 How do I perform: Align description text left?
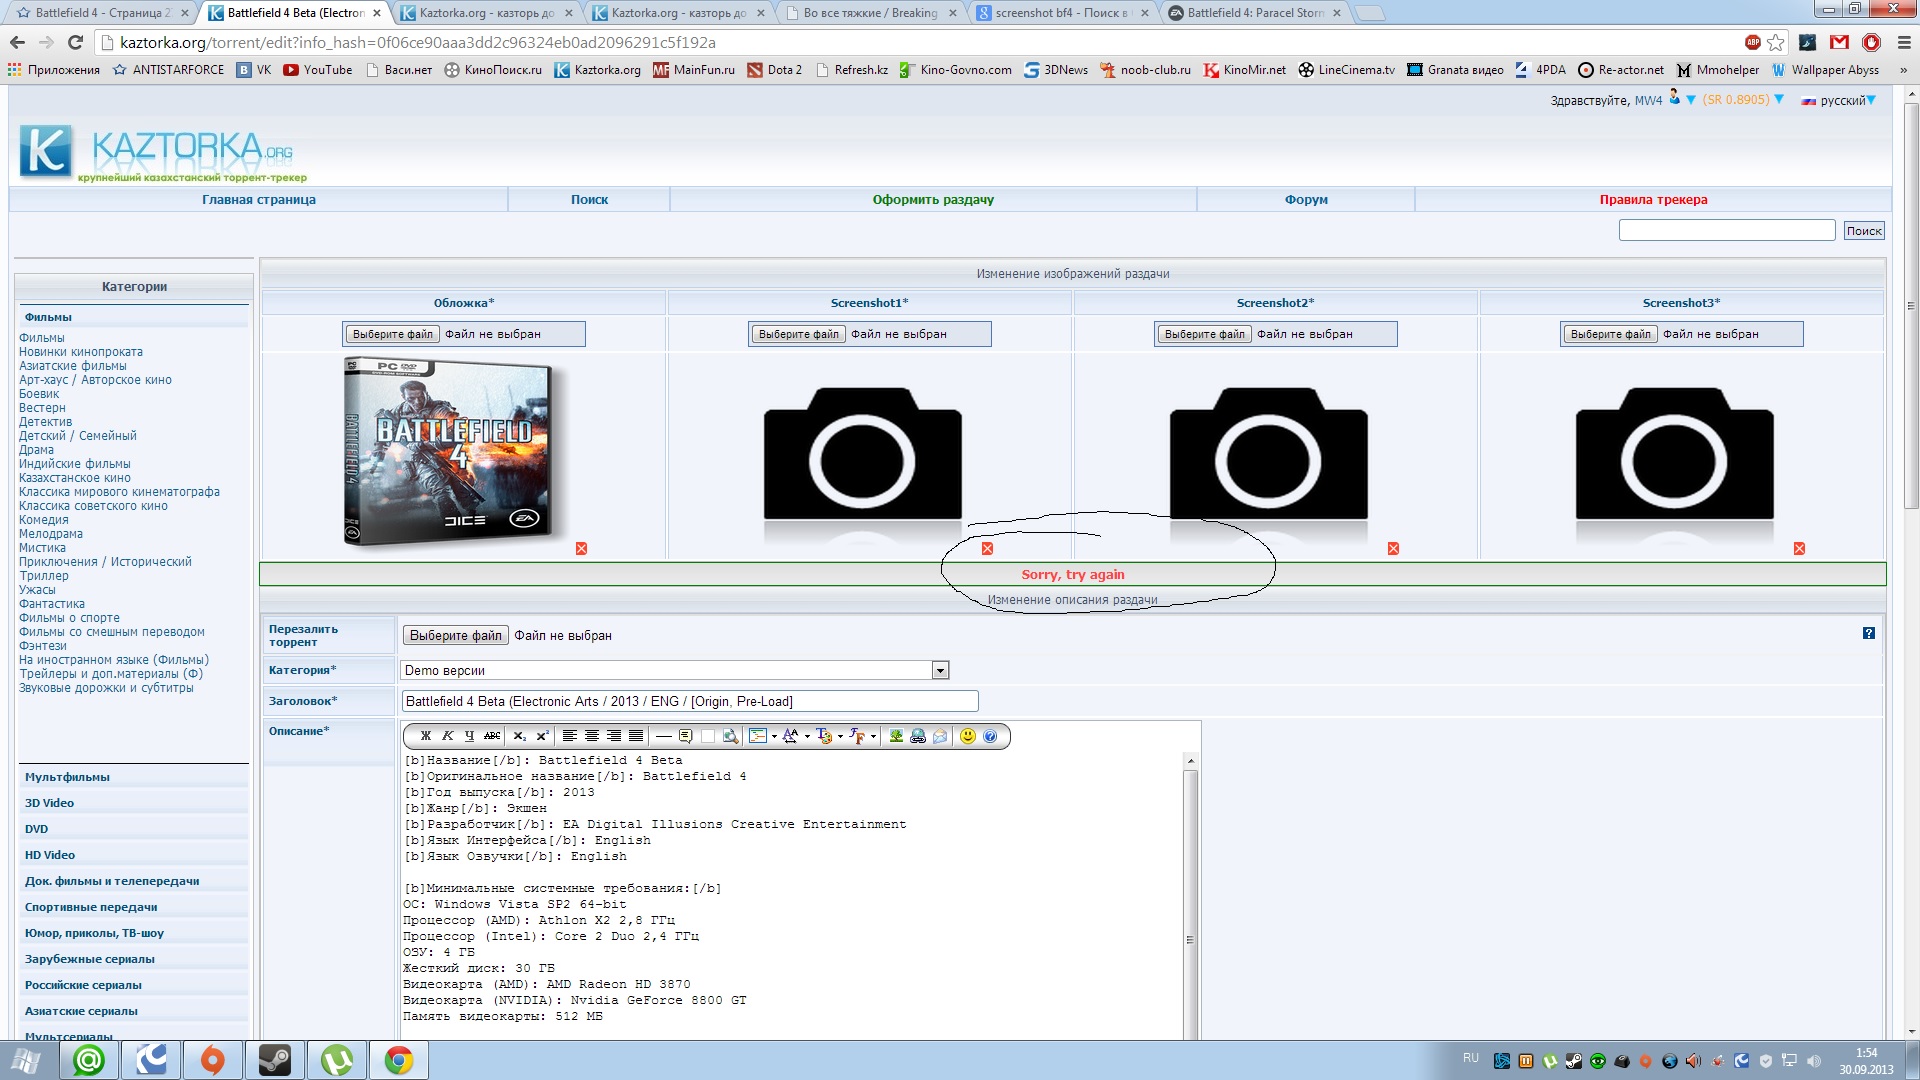pos(570,736)
